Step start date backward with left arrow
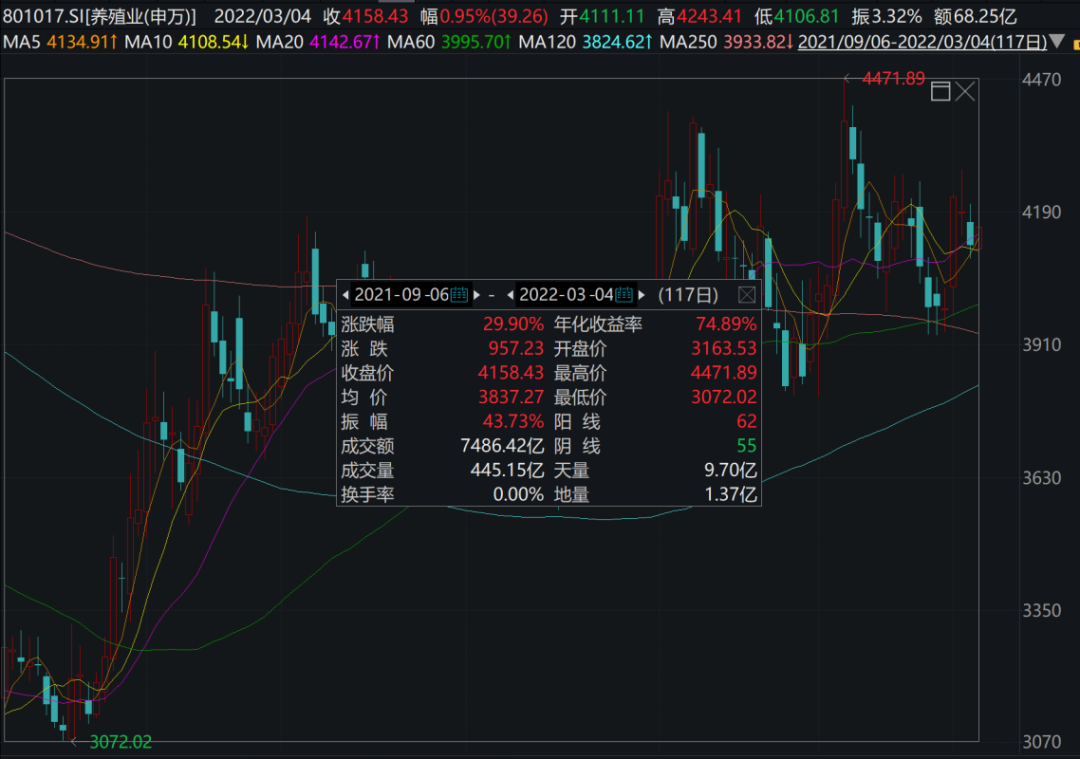Screen dimensions: 1080x759 (x=345, y=295)
